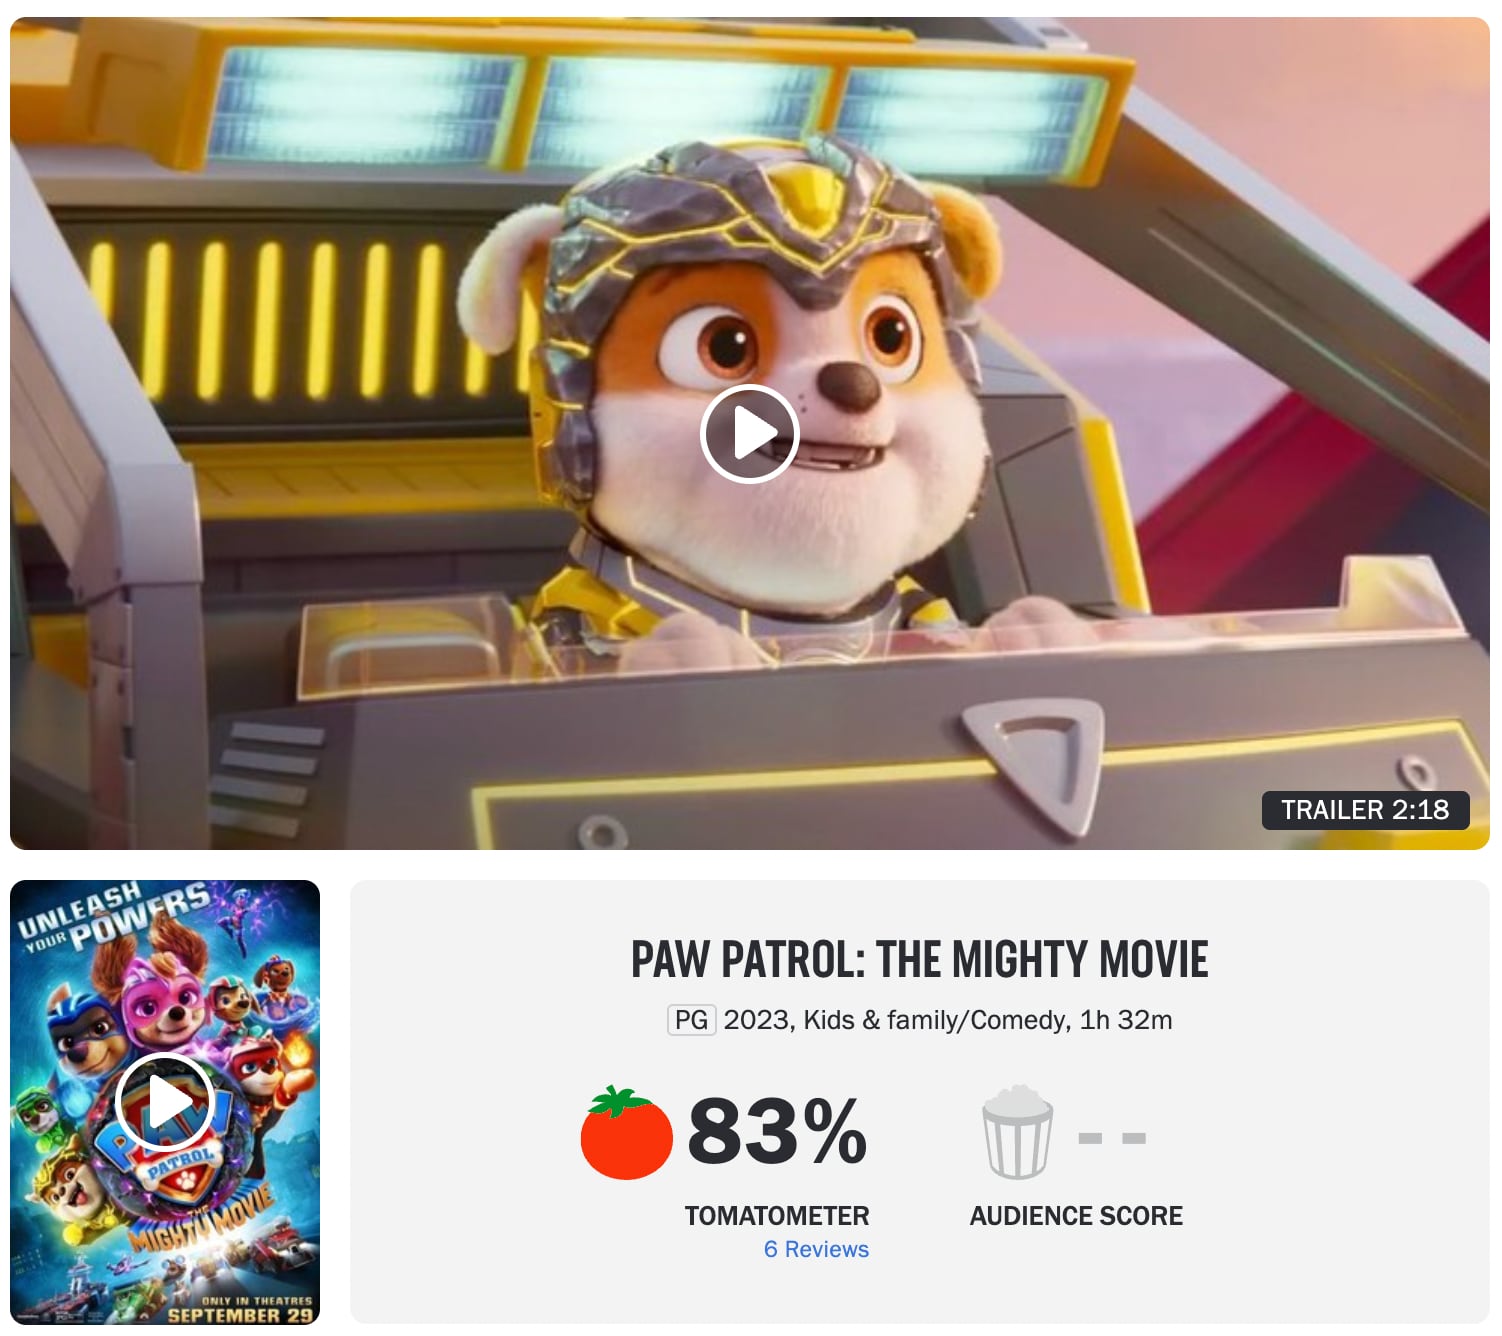Select the 83% Tomatometer score

(x=777, y=1131)
